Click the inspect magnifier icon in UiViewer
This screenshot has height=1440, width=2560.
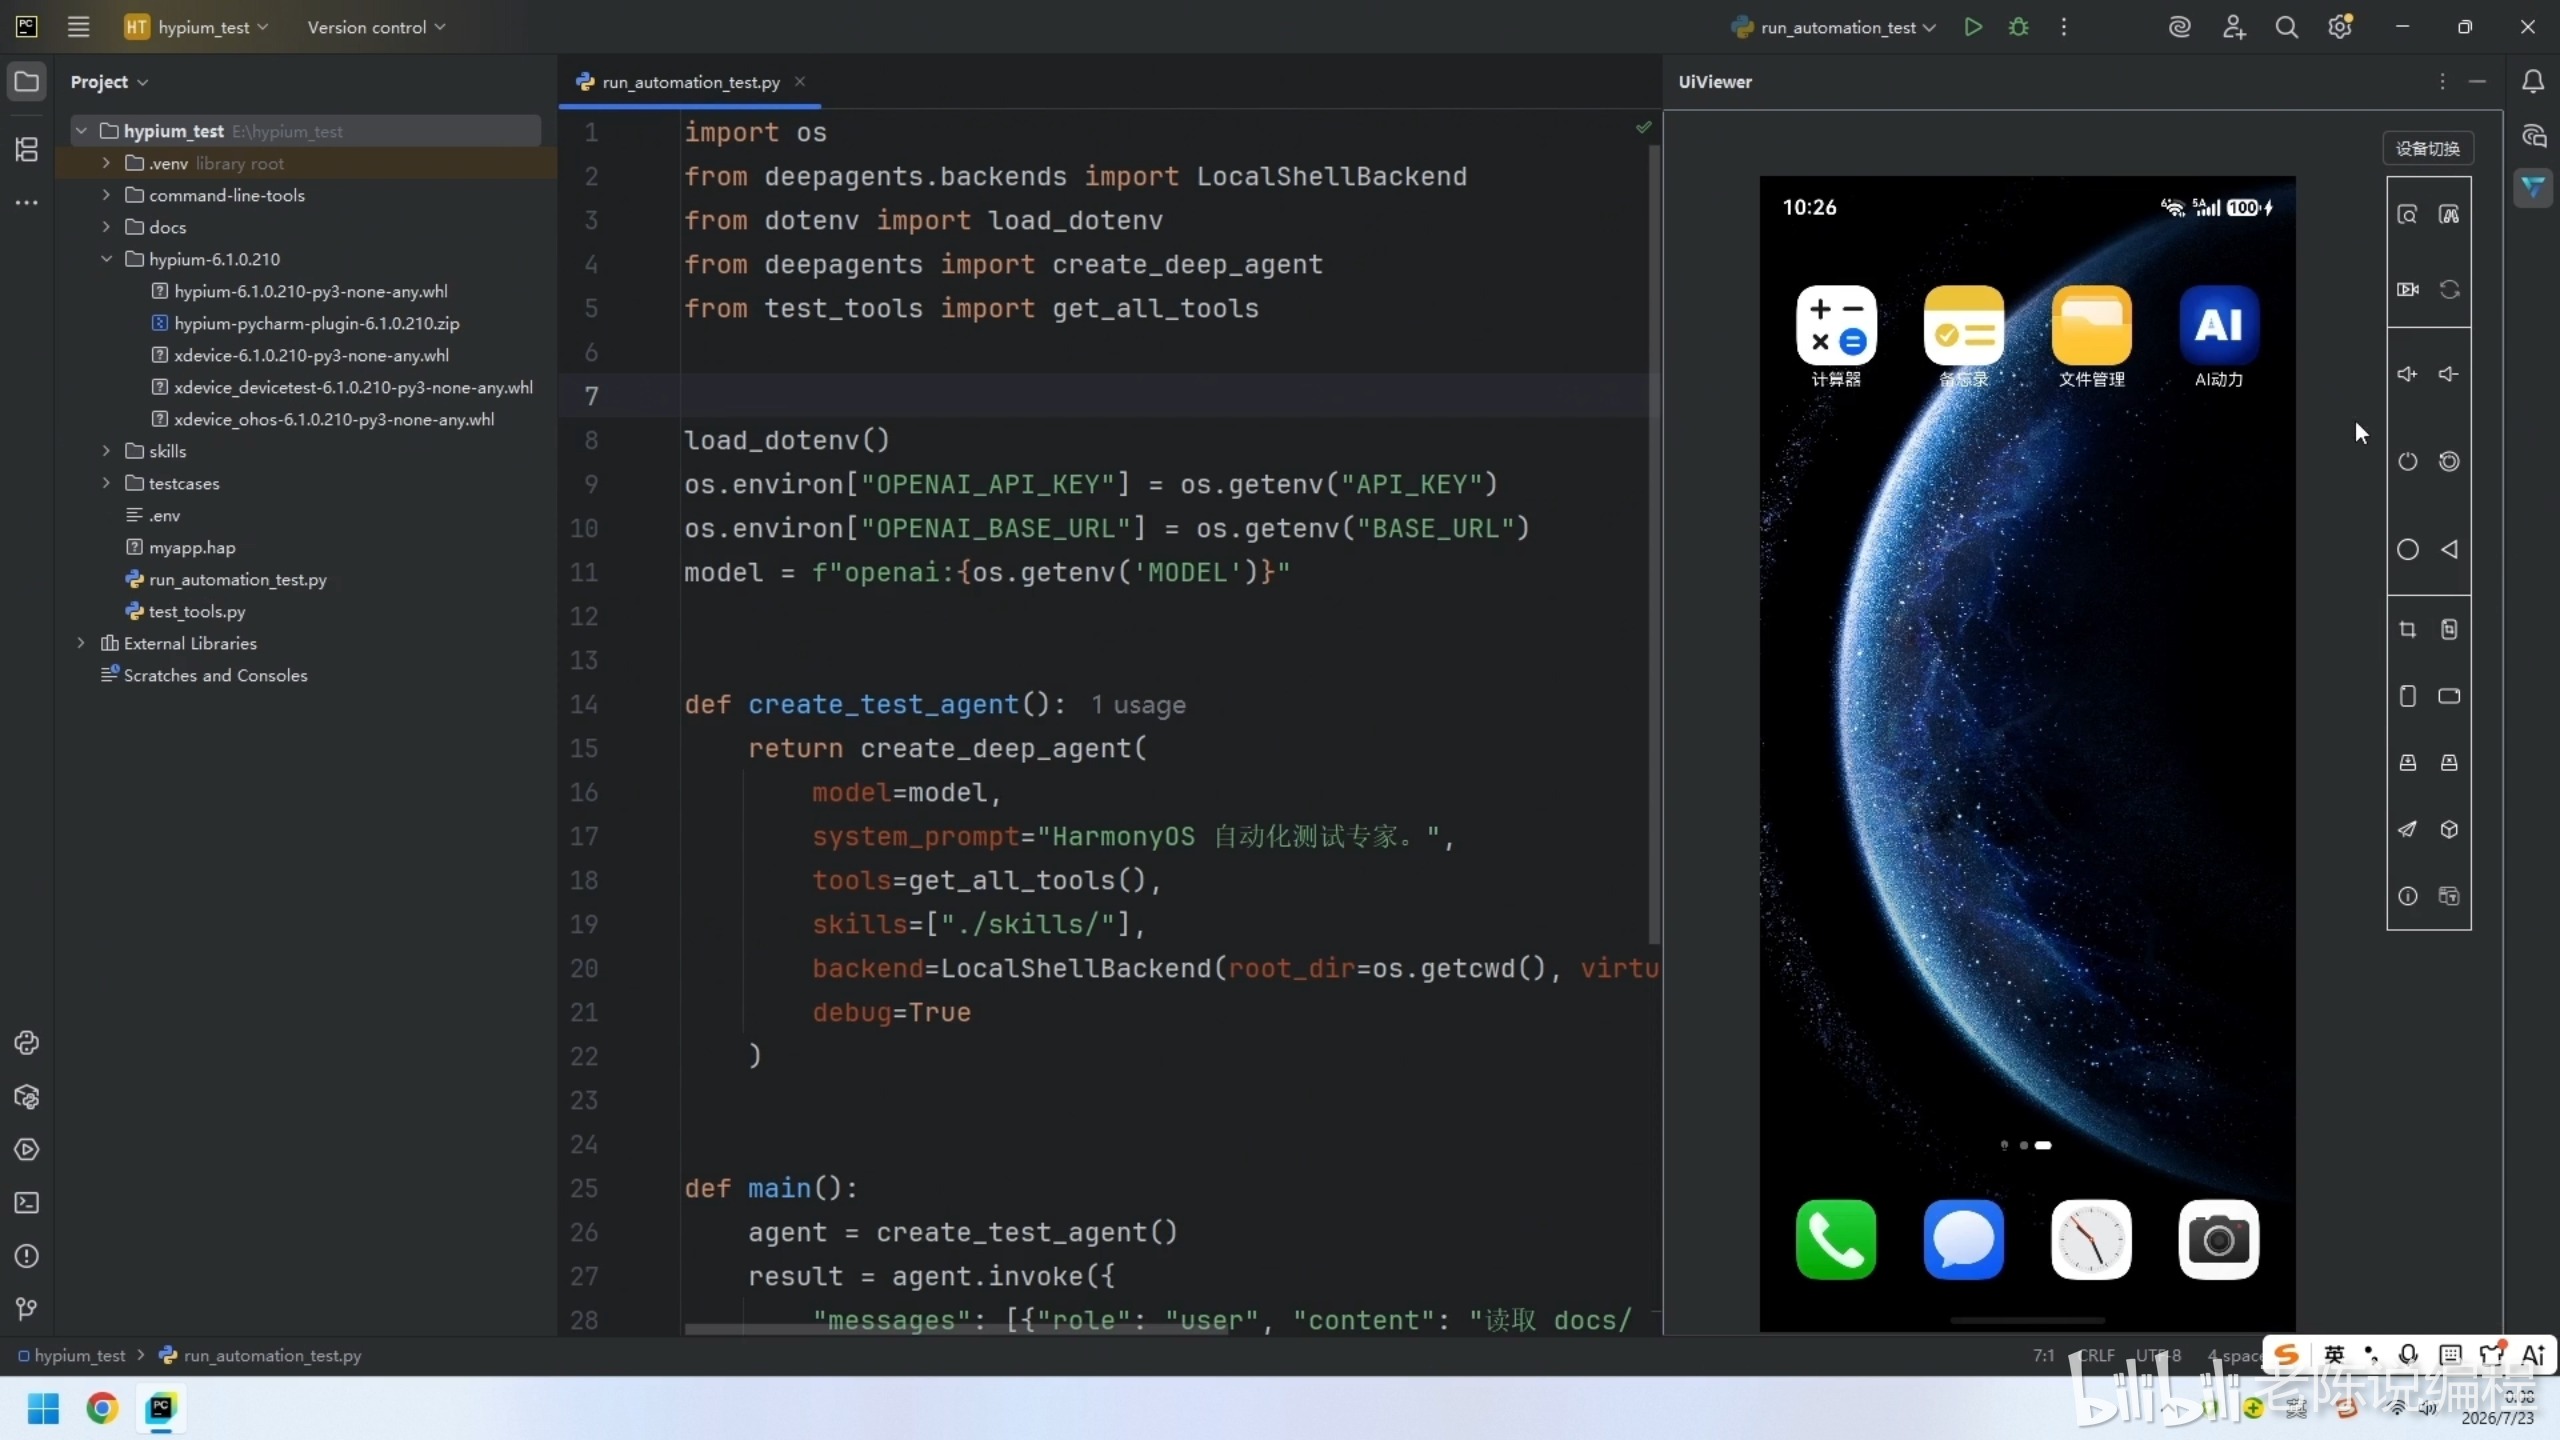click(2407, 214)
